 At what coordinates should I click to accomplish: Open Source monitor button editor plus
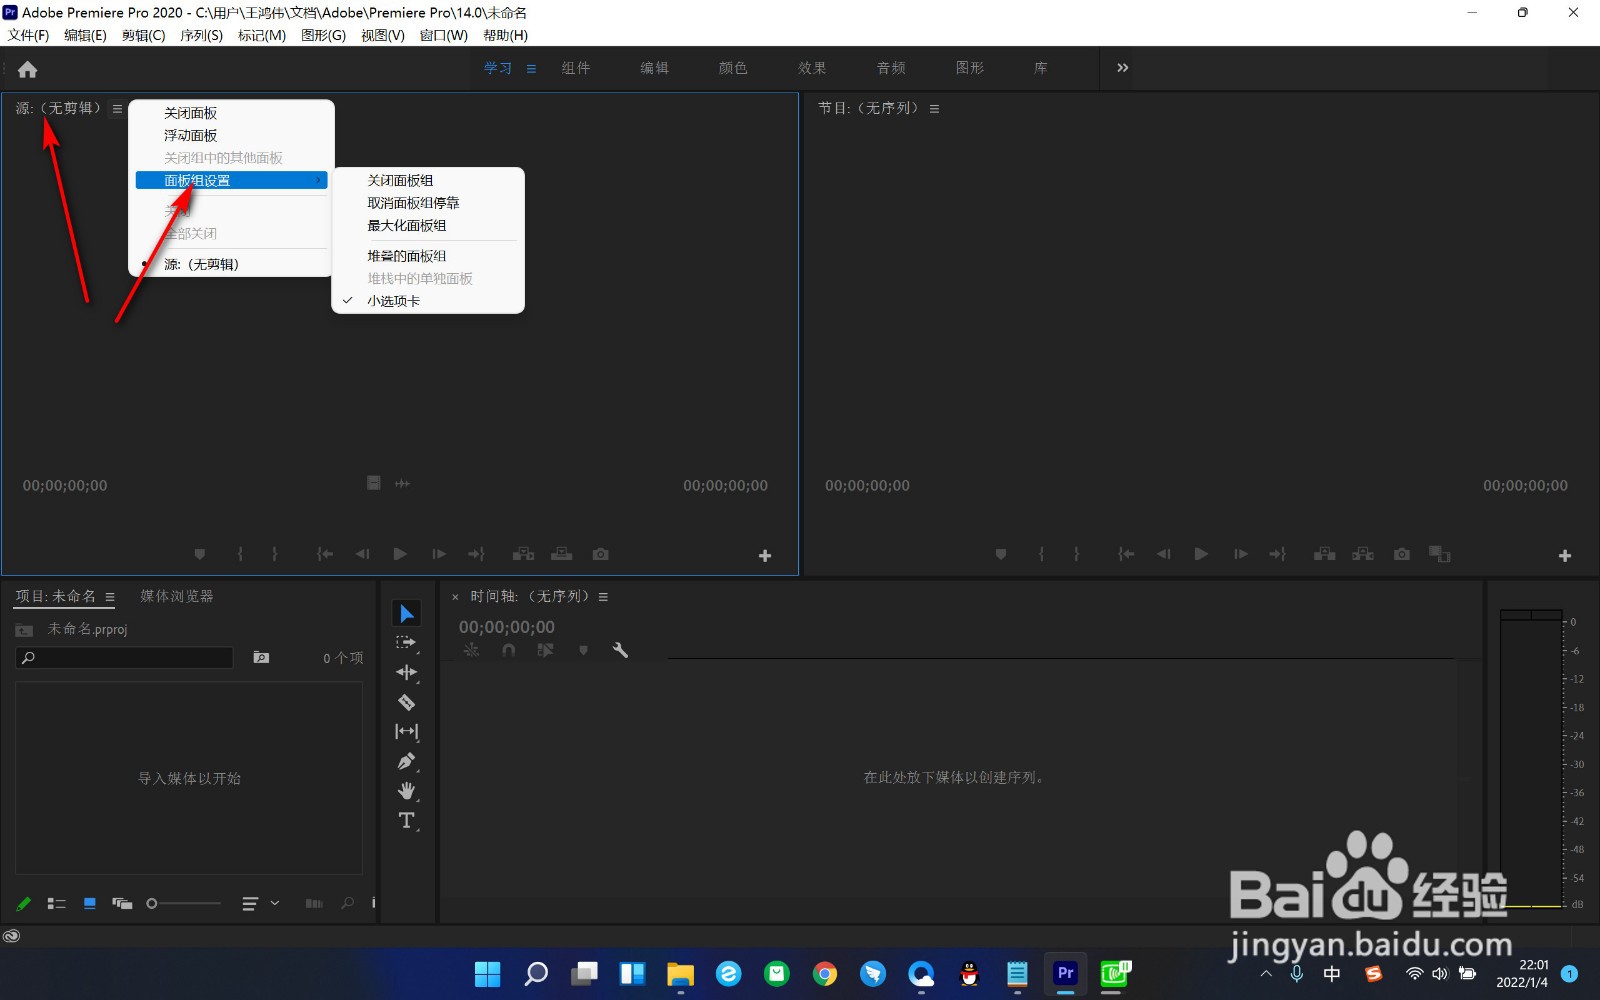coord(765,556)
